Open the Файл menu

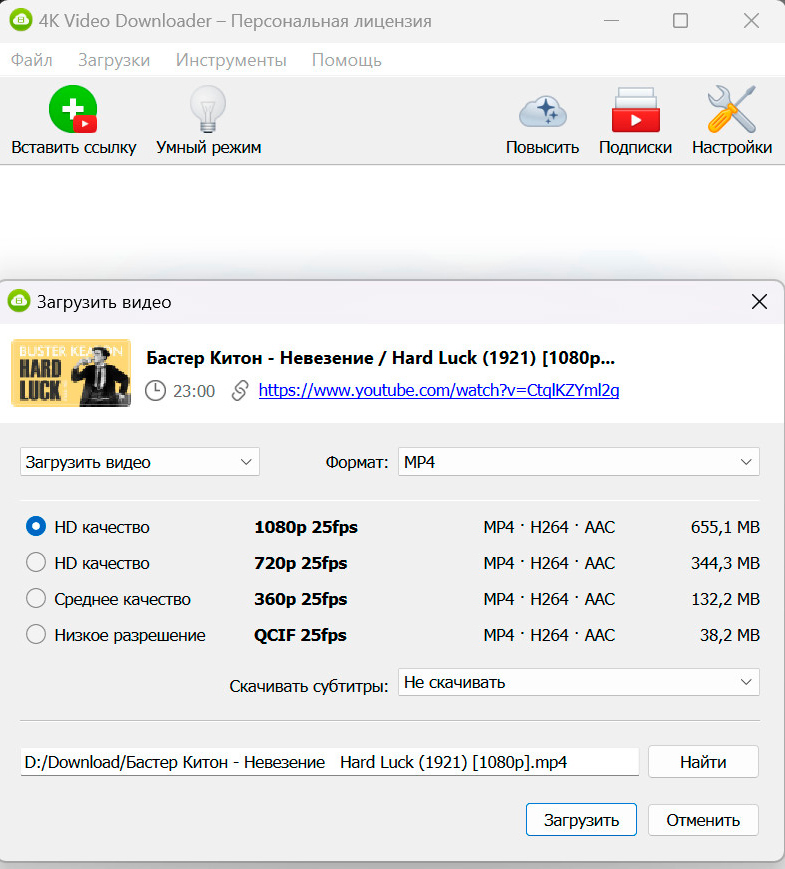click(x=31, y=60)
